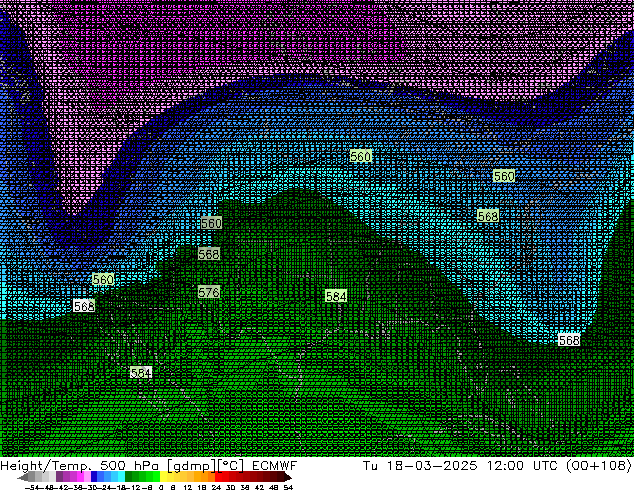Click the leftmost 568 contour label
Viewport: 634px width, 490px height.
[84, 306]
